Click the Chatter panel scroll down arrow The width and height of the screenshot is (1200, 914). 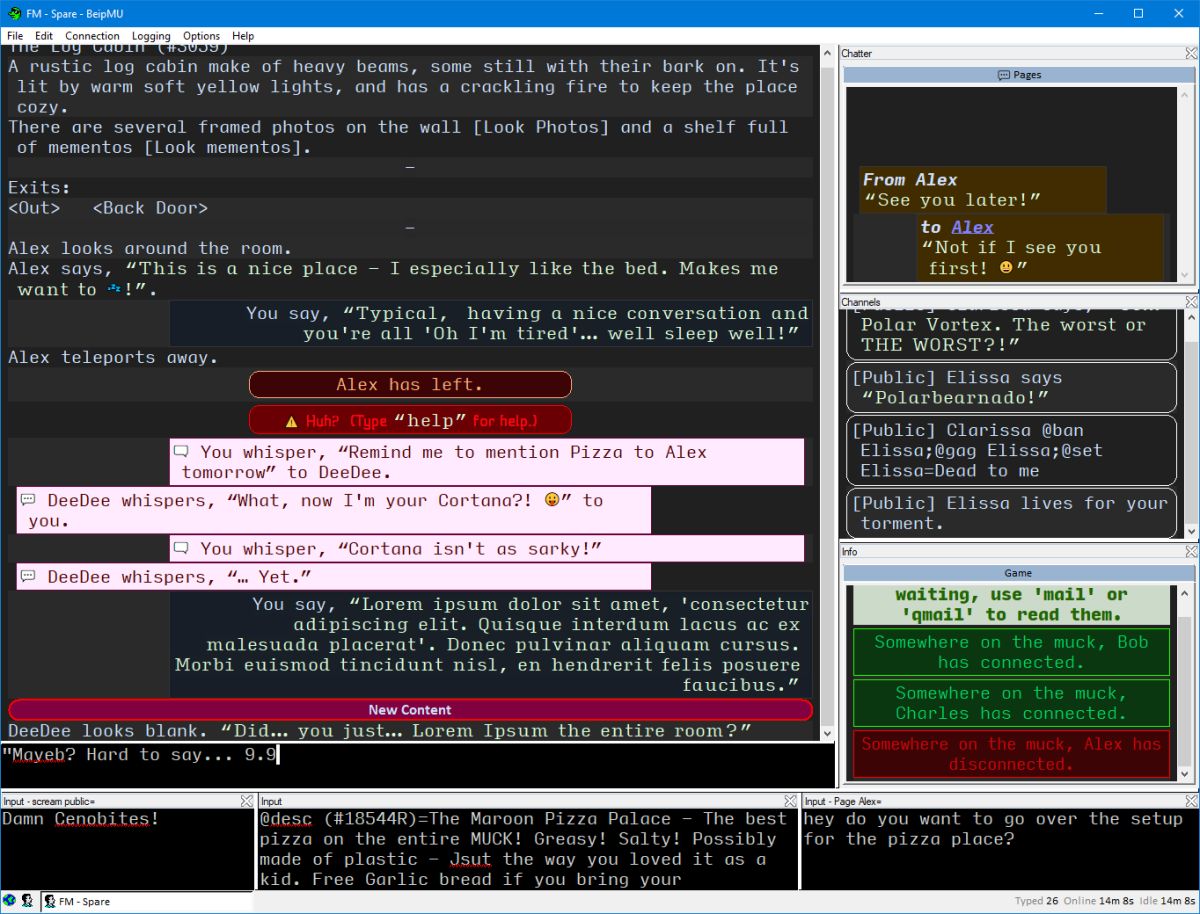1186,276
